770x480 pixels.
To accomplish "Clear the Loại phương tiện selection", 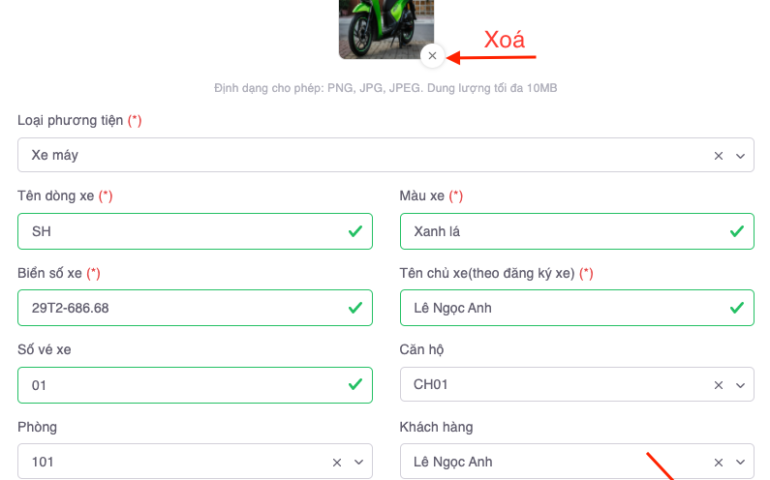I will (x=718, y=155).
